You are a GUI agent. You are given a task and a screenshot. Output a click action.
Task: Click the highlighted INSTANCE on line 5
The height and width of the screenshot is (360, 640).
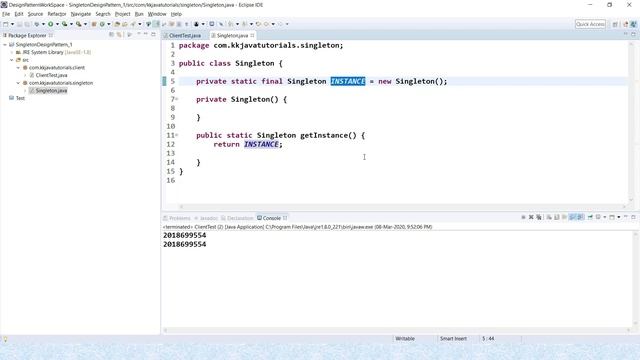(348, 81)
